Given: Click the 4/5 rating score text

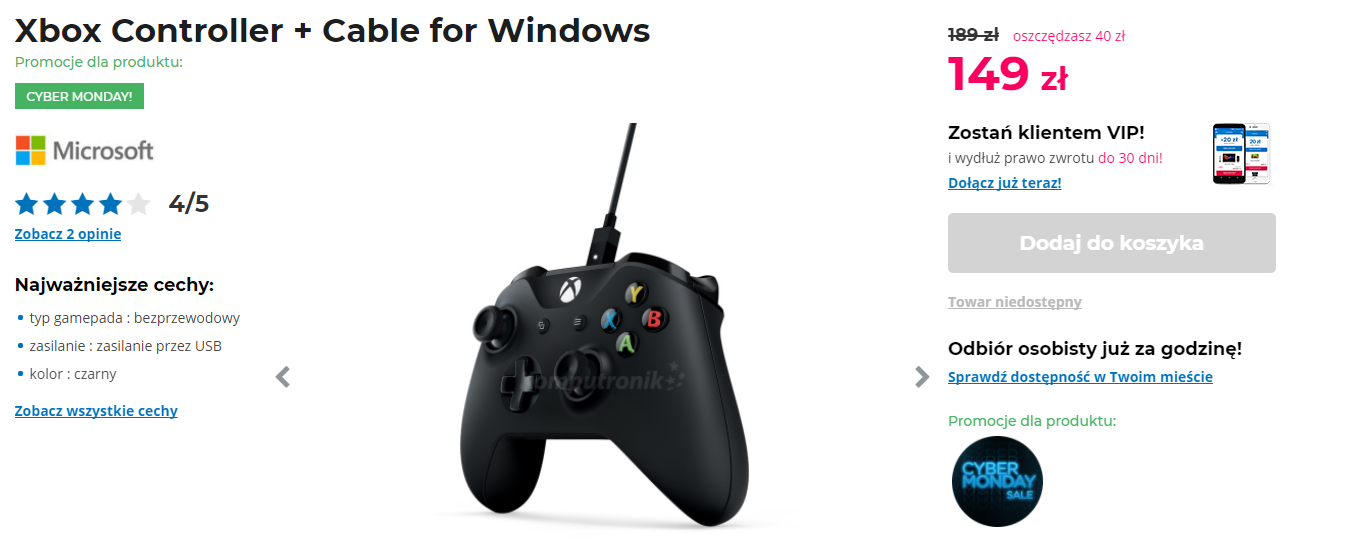Looking at the screenshot, I should [x=189, y=204].
